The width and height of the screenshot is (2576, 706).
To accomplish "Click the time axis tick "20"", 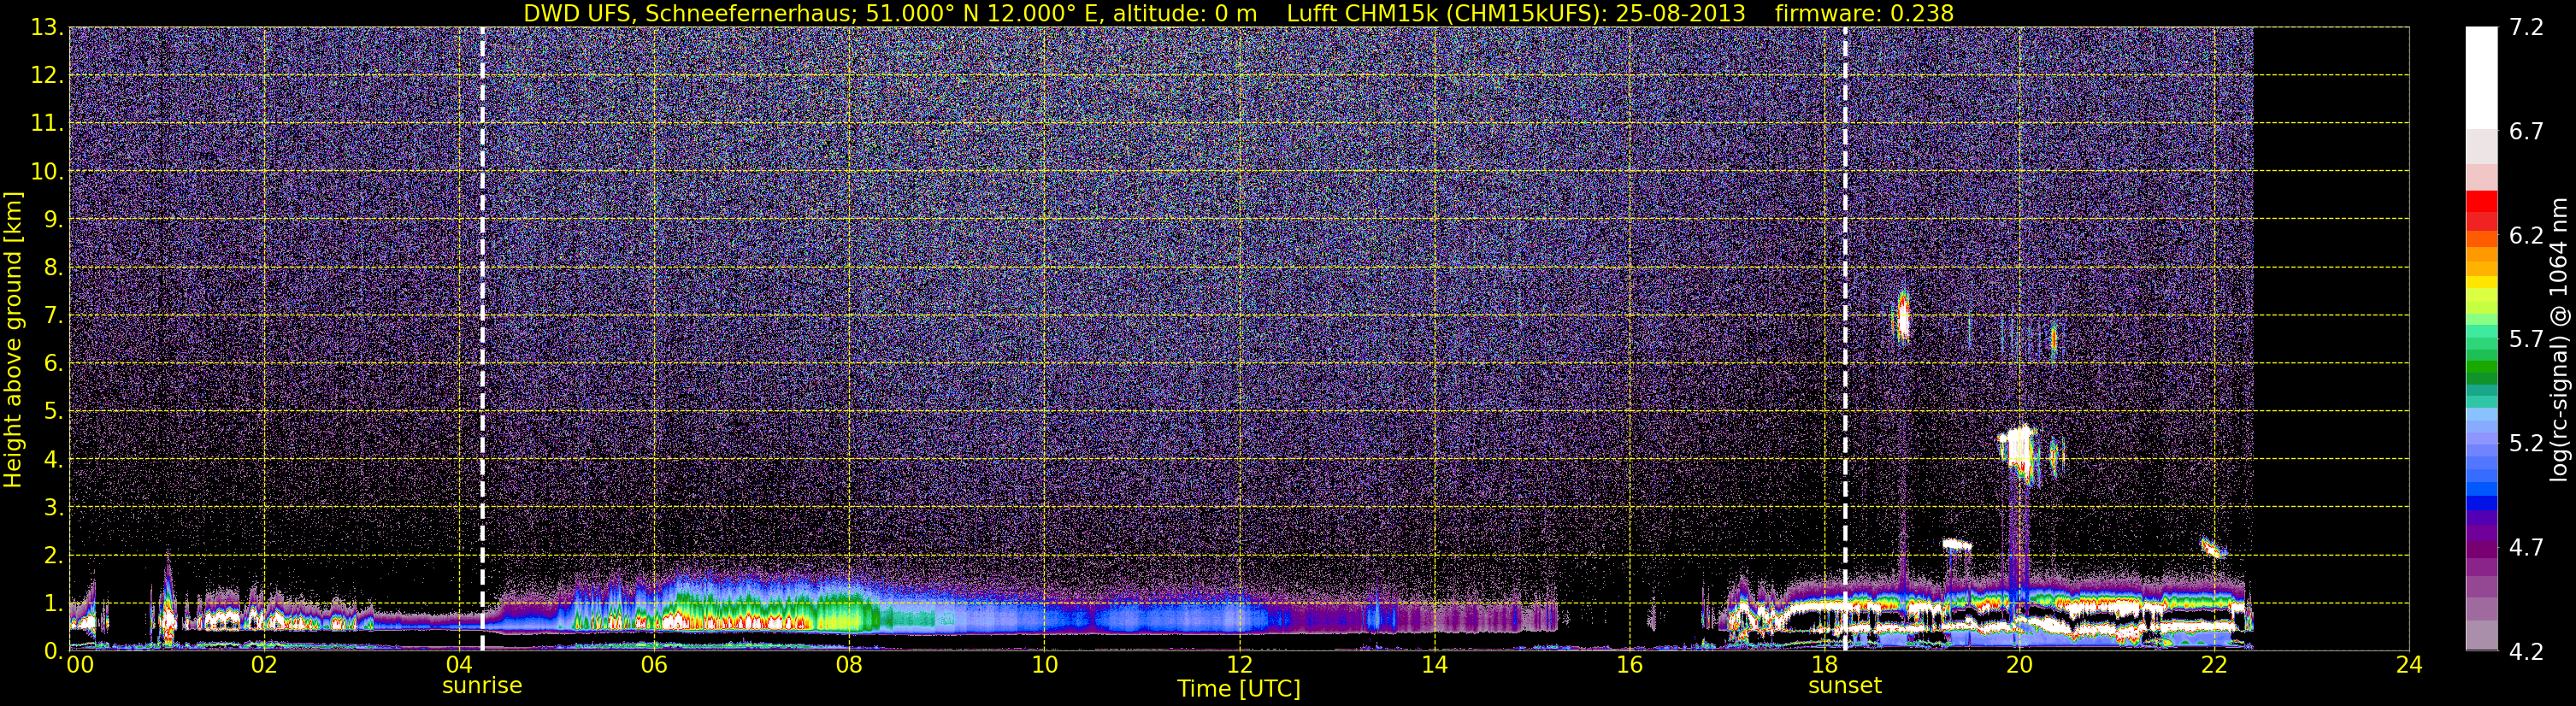I will click(2019, 666).
